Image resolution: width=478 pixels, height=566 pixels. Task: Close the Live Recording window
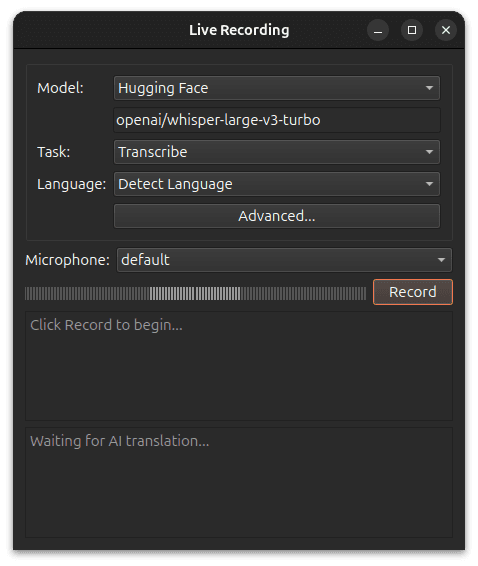coord(446,30)
